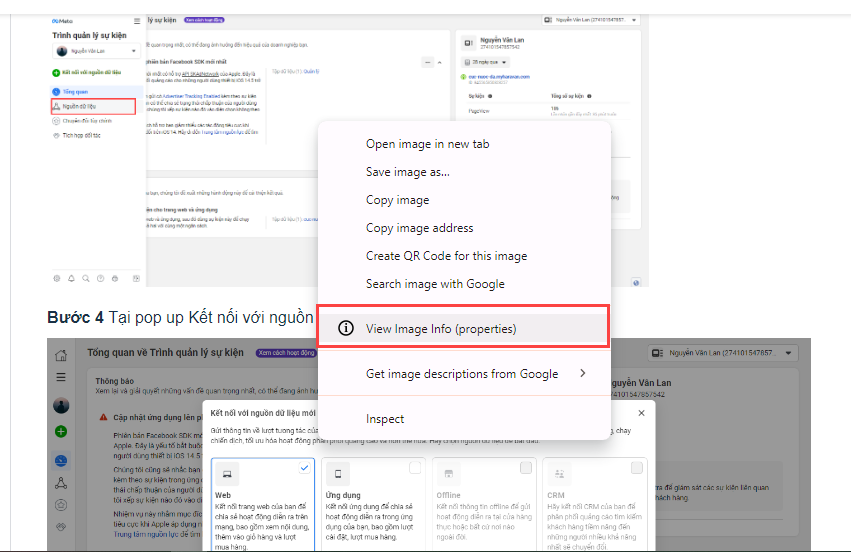Image resolution: width=851 pixels, height=552 pixels.
Task: Click Kết nối với nguồn dữ liệu link
Action: pyautogui.click(x=91, y=72)
